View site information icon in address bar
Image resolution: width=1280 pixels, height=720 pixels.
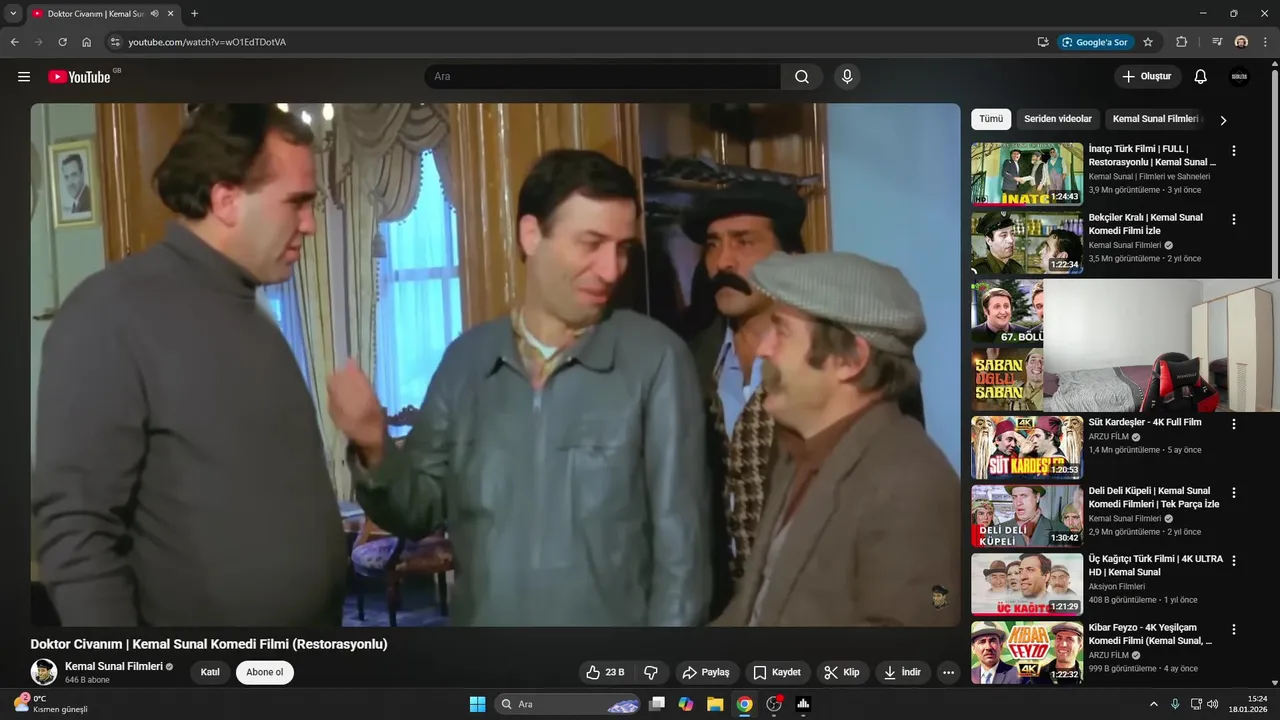(114, 42)
